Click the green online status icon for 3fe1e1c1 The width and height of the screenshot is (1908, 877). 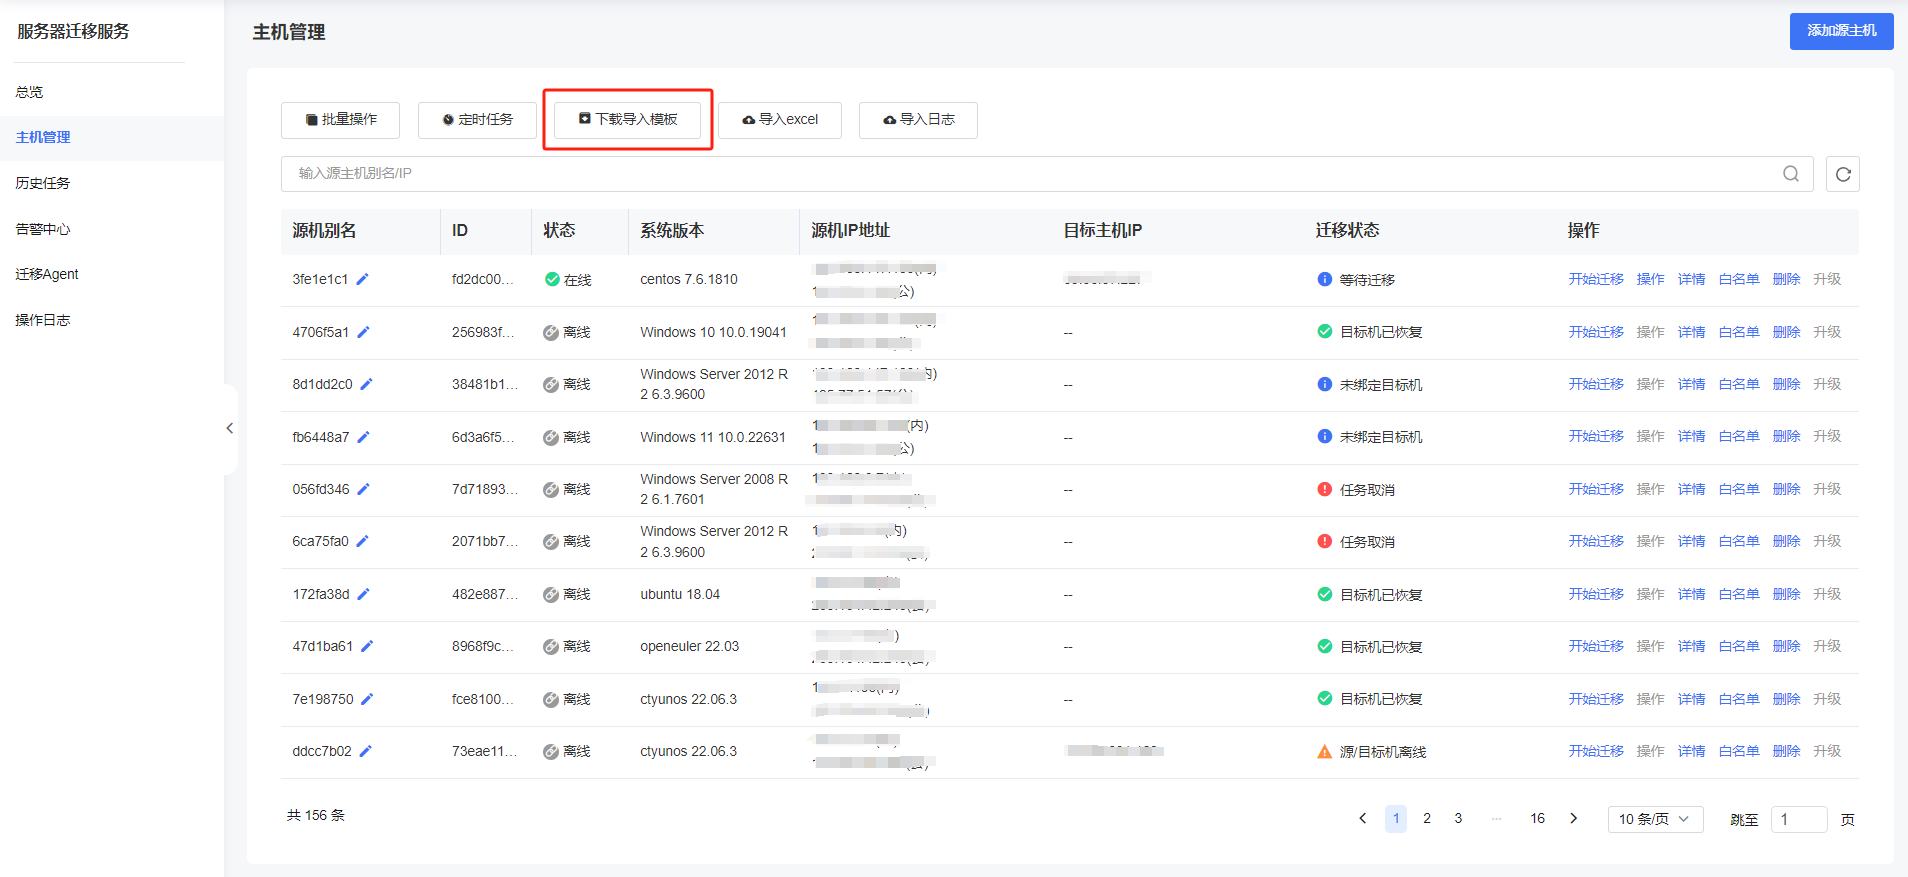[x=552, y=279]
